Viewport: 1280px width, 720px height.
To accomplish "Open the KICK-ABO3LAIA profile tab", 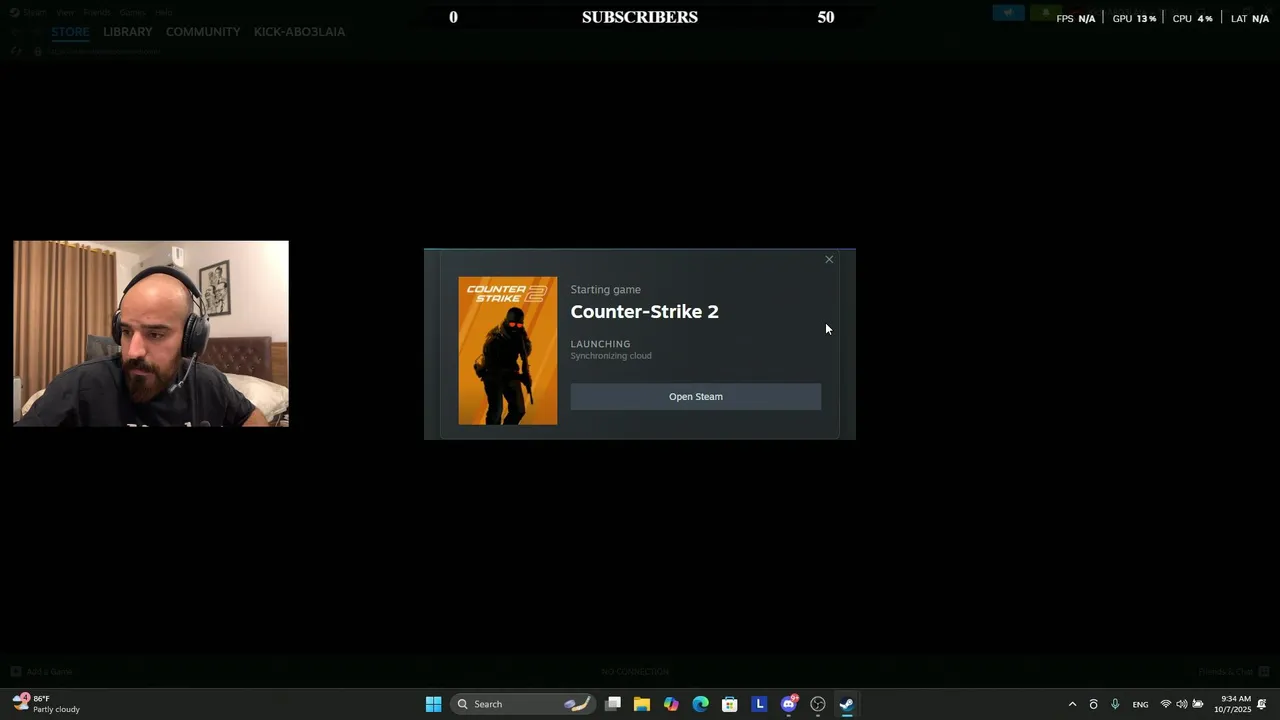I will pyautogui.click(x=299, y=32).
